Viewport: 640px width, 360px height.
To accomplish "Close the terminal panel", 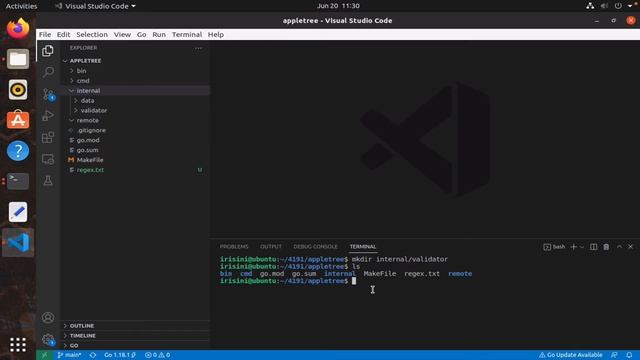I will coord(631,247).
